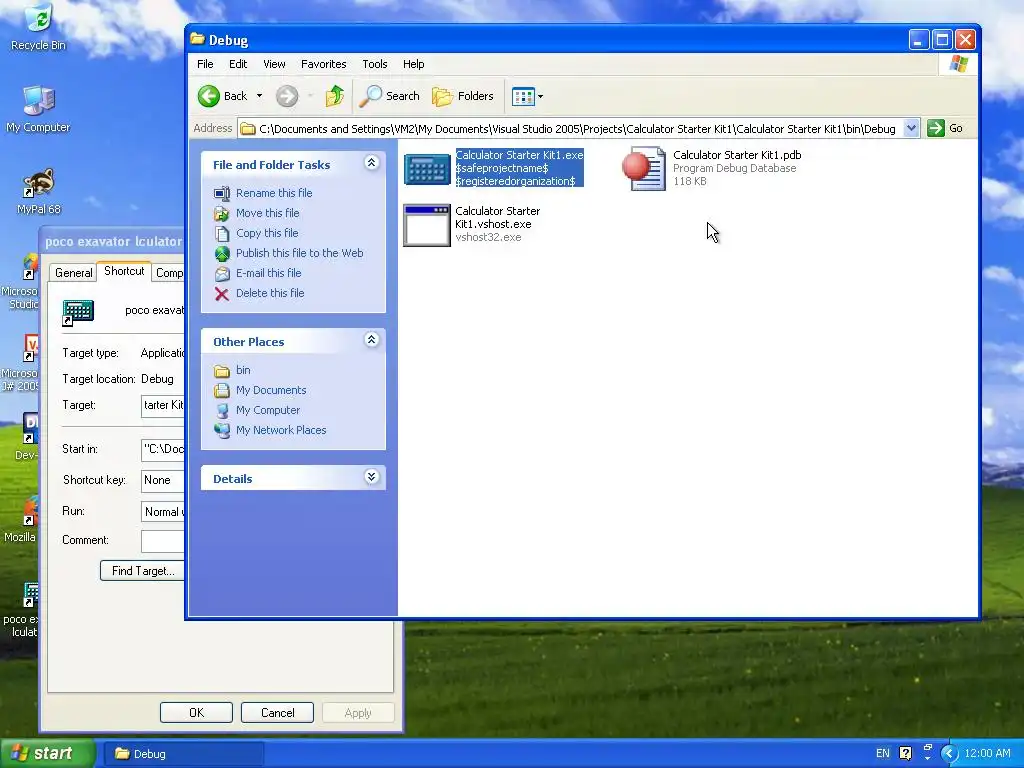This screenshot has height=768, width=1024.
Task: Select the MyPal 68 desktop icon
Action: click(x=39, y=191)
